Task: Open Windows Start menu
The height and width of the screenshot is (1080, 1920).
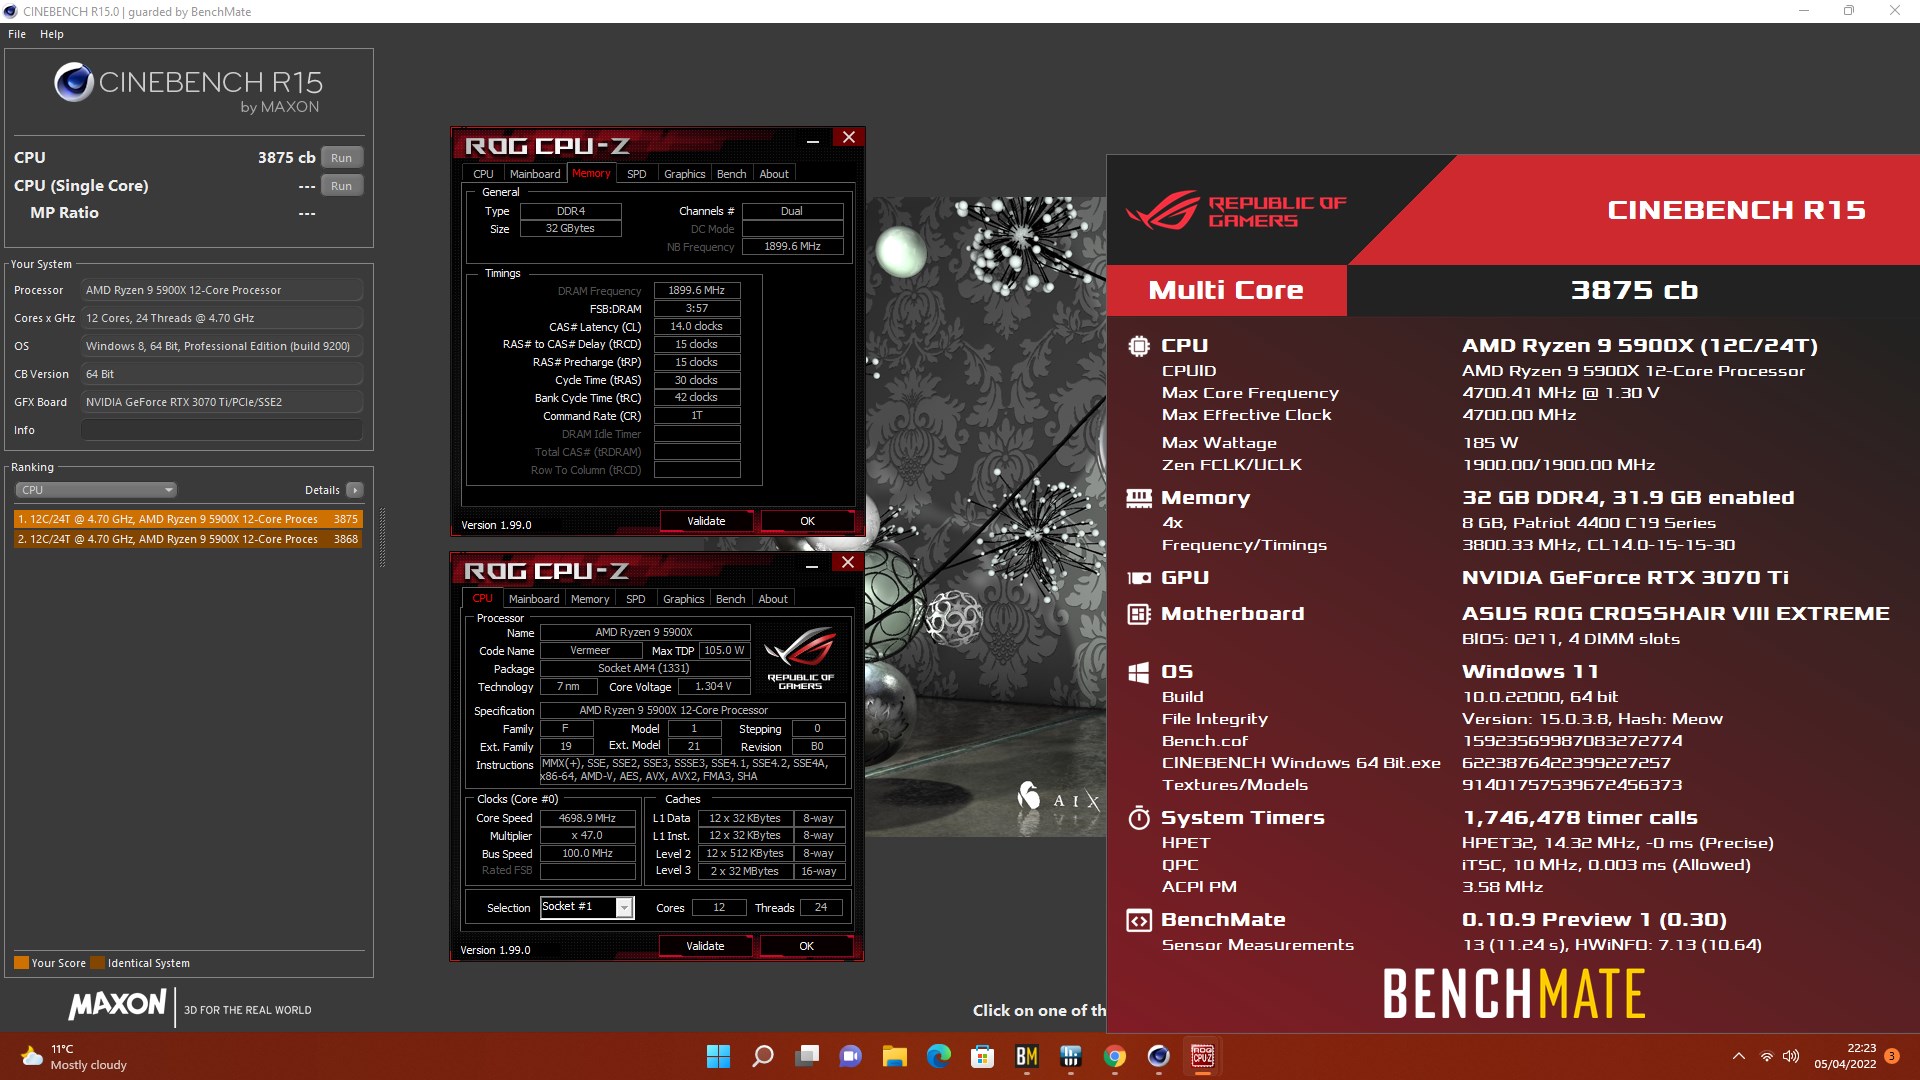Action: pos(718,1056)
